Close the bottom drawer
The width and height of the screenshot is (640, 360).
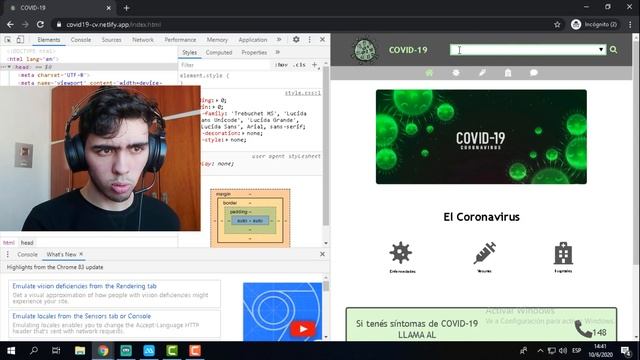click(322, 254)
